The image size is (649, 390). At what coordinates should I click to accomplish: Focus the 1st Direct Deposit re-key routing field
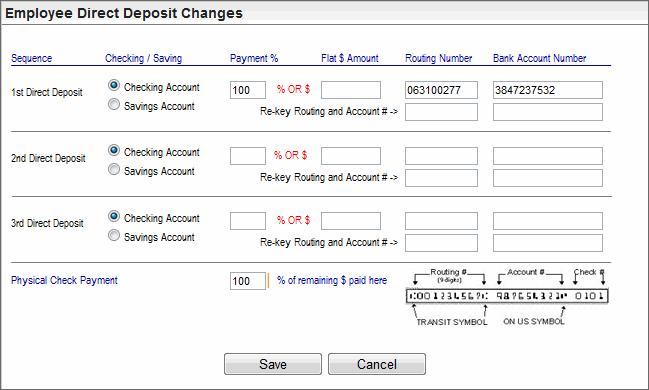click(441, 112)
